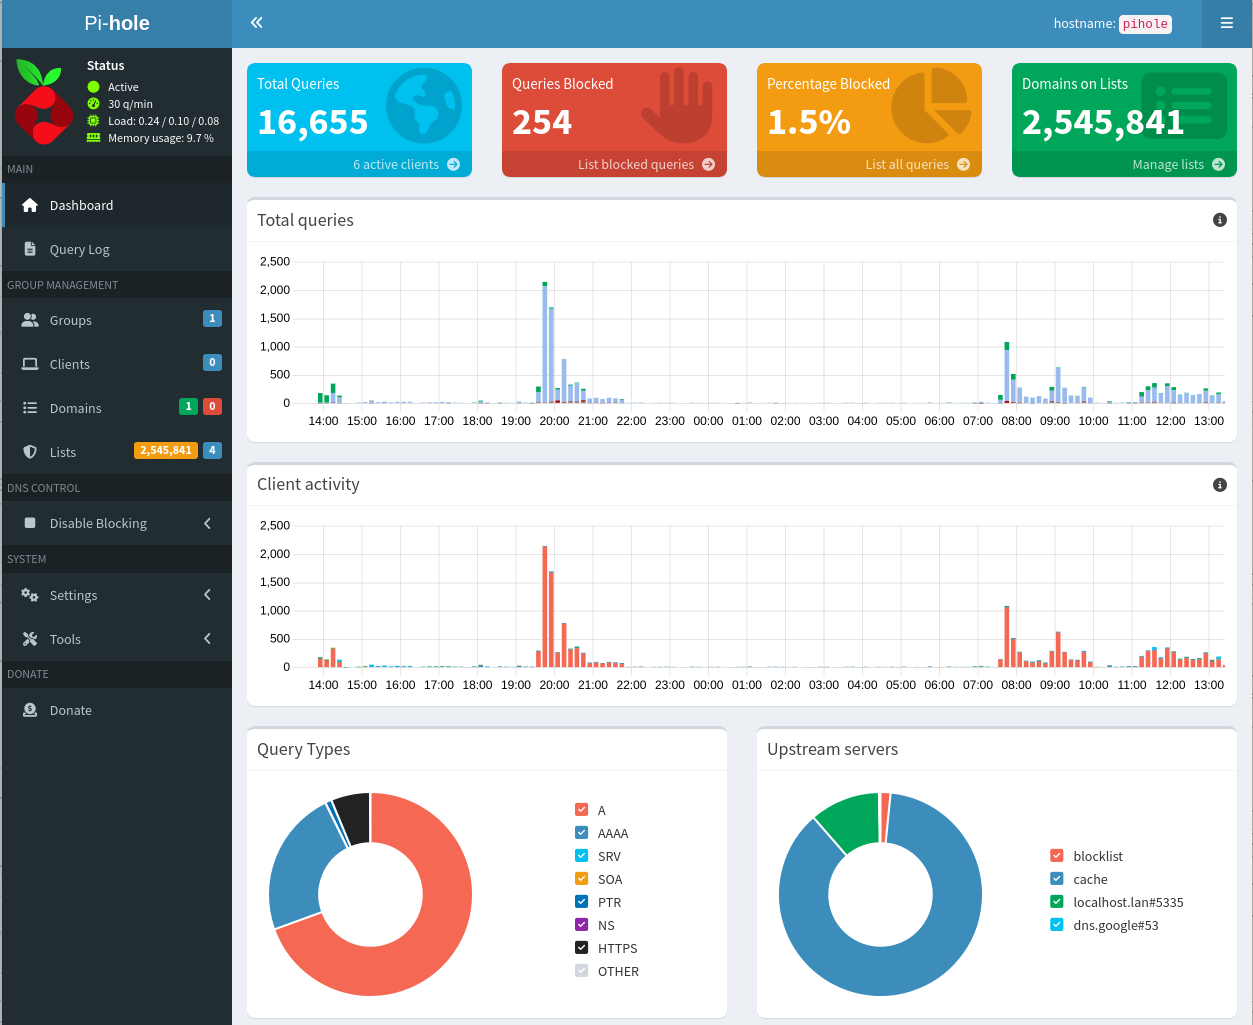Click the green 1 badge on Domains
Image resolution: width=1253 pixels, height=1025 pixels.
[188, 406]
